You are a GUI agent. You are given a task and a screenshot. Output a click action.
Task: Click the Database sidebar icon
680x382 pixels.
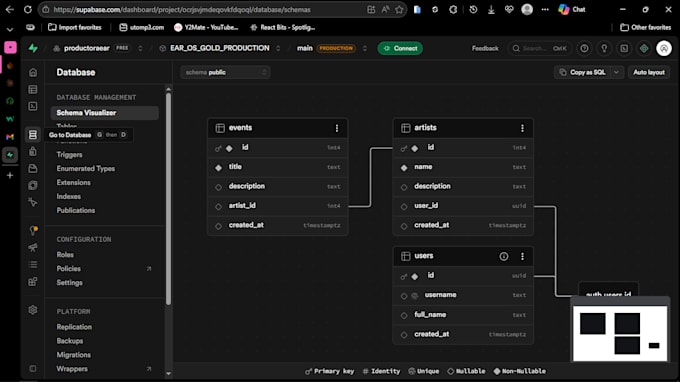coord(33,134)
